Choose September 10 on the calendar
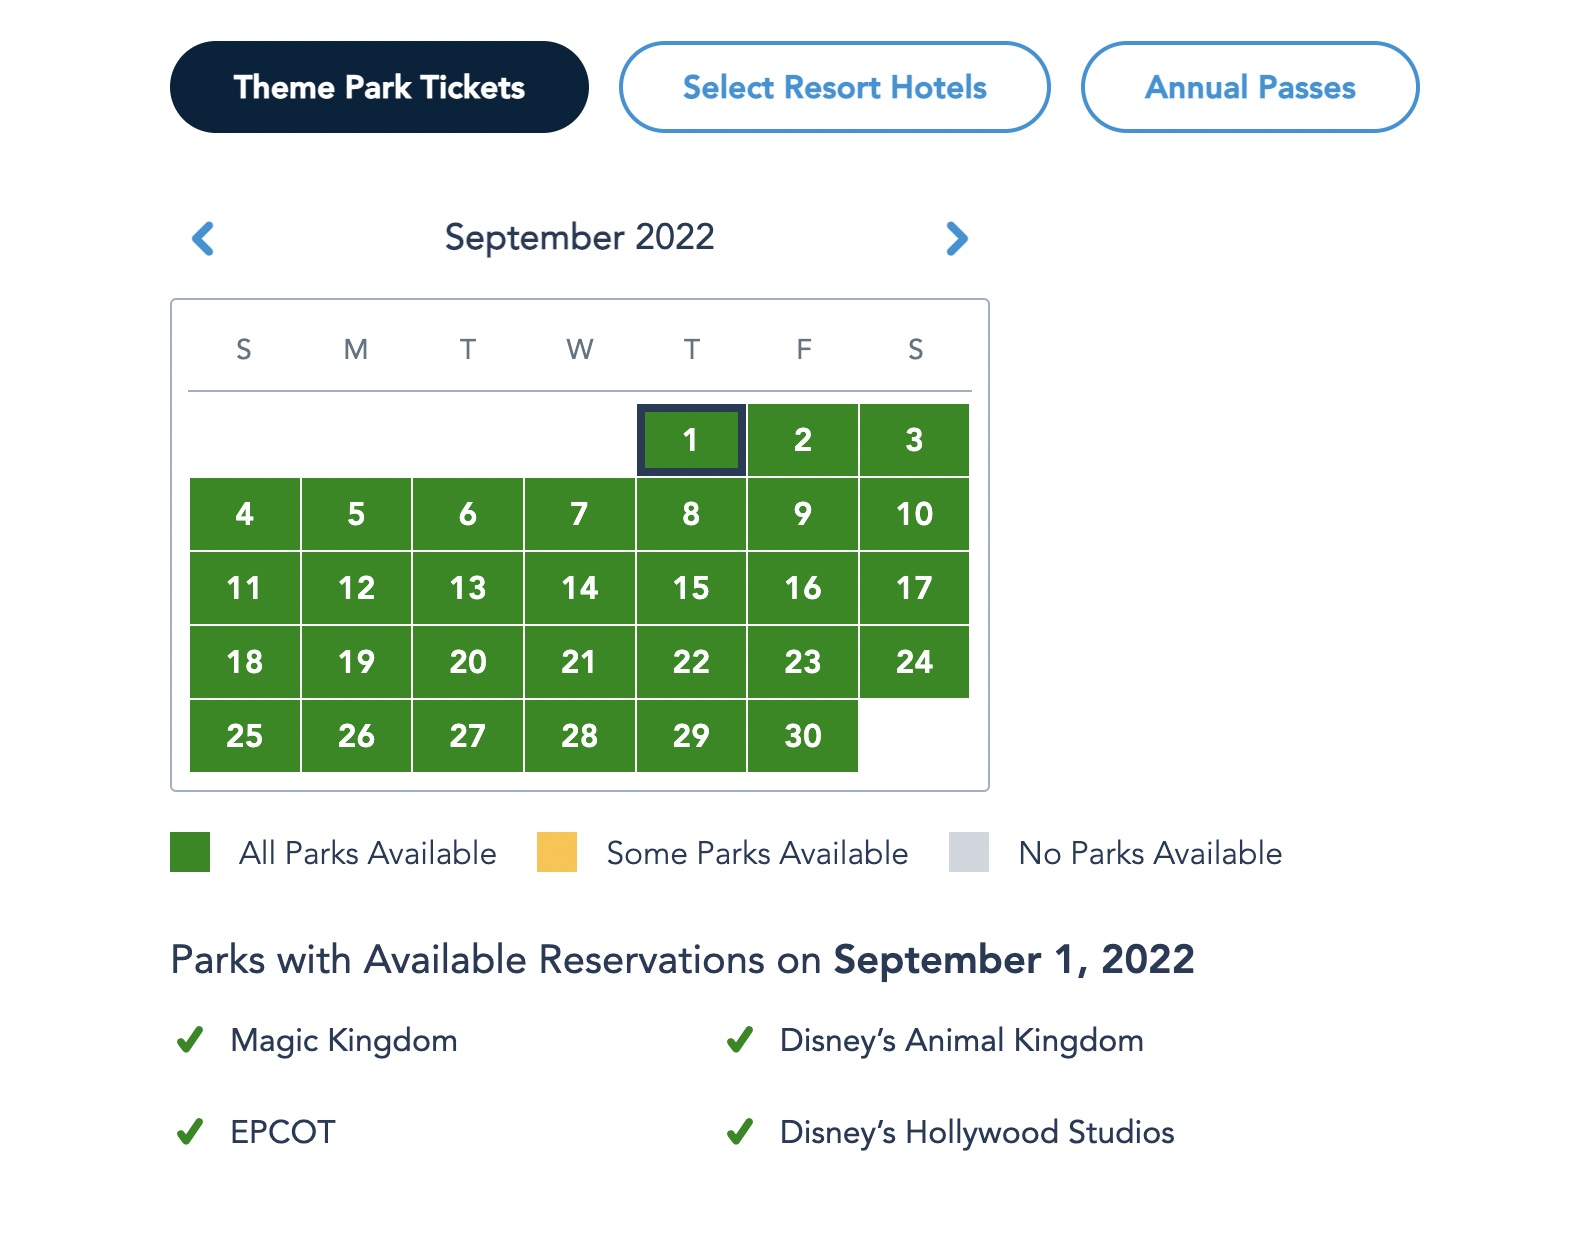1586x1236 pixels. tap(914, 514)
